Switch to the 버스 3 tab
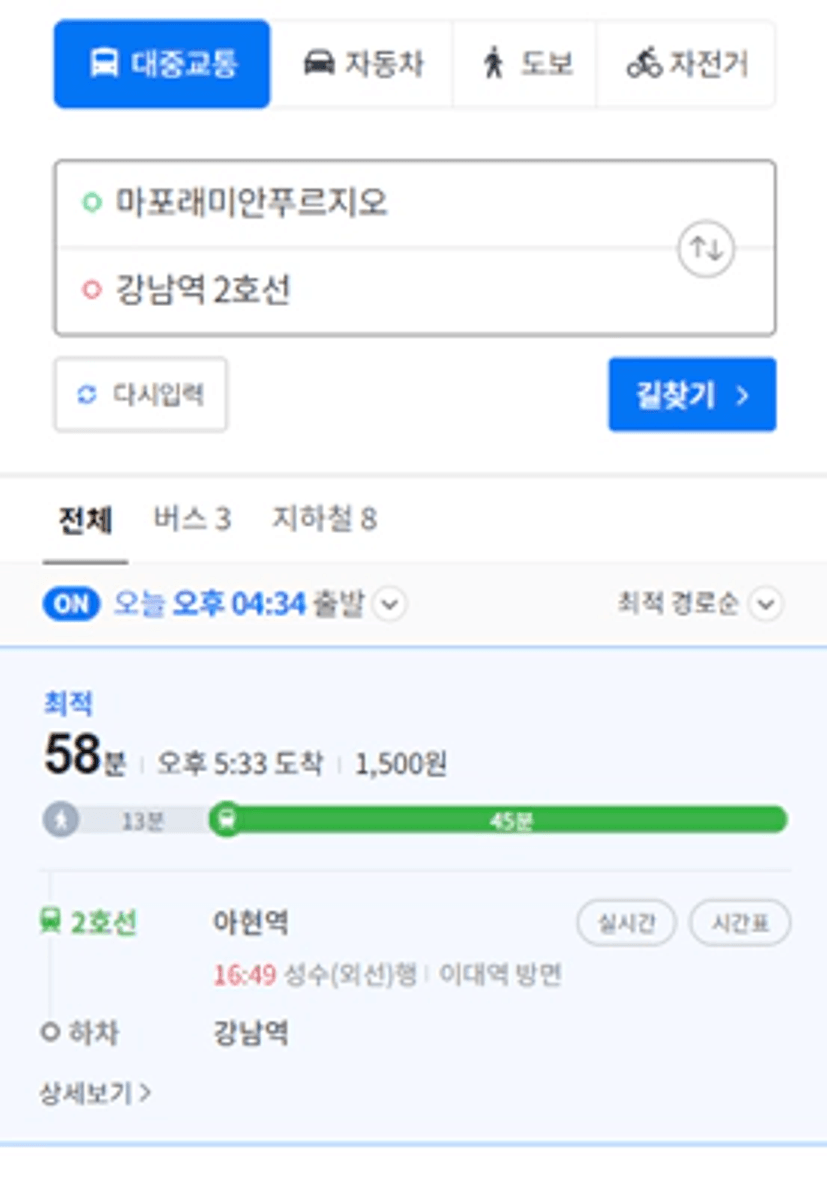This screenshot has height=1185, width=827. [192, 519]
